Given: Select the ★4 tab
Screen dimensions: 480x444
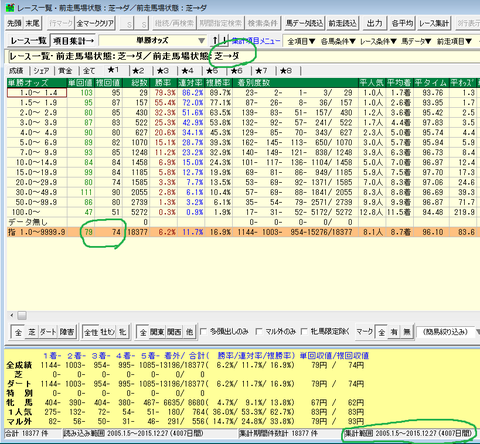Looking at the screenshot, I should pos(187,71).
